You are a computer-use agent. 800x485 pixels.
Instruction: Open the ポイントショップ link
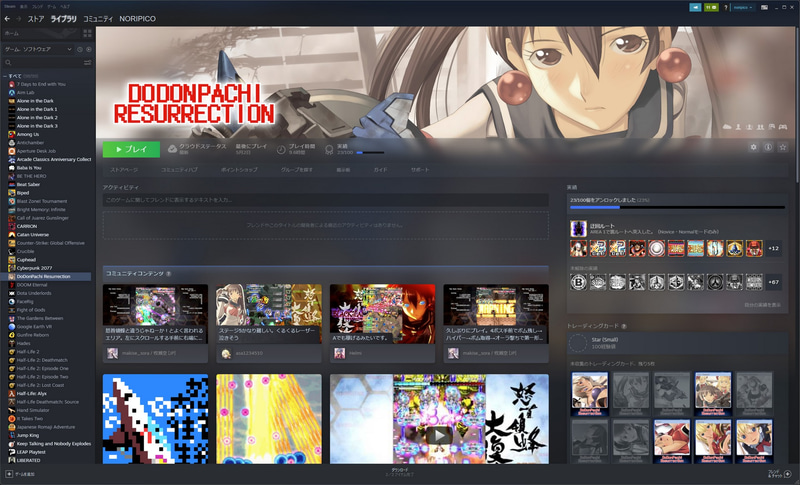[239, 170]
